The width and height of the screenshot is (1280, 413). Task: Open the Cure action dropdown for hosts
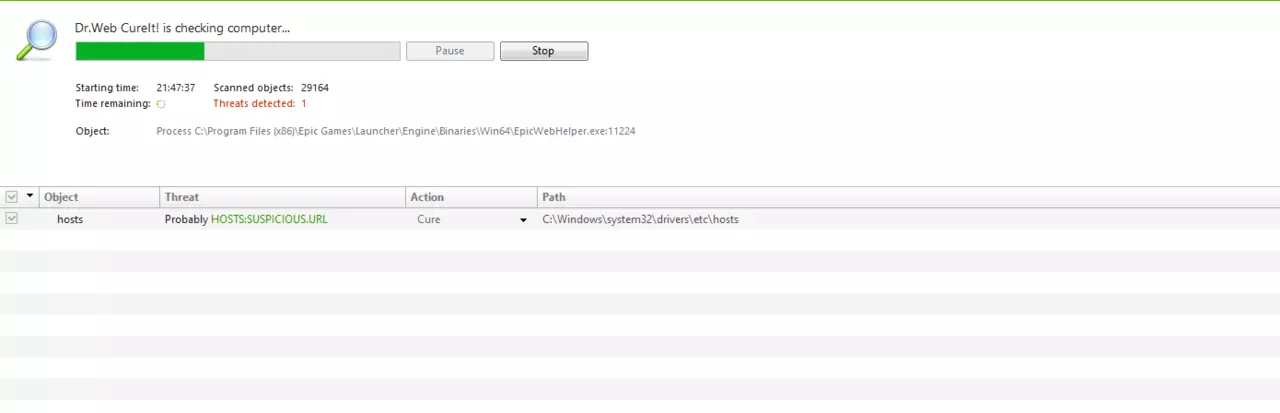(523, 220)
